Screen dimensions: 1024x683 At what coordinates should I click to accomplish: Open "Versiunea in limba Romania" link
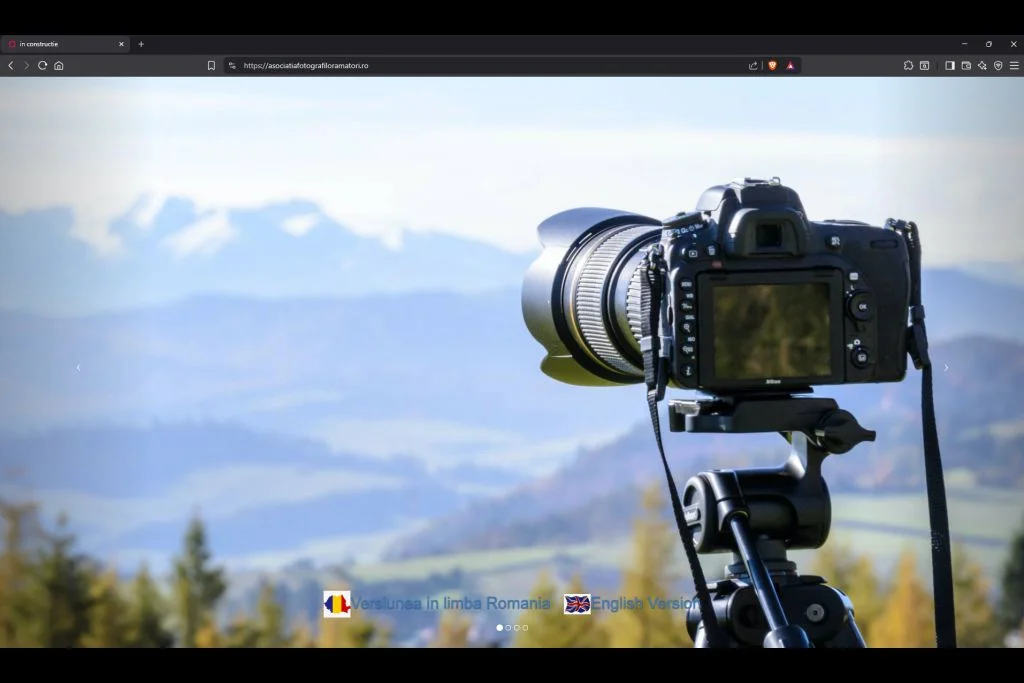tap(449, 604)
